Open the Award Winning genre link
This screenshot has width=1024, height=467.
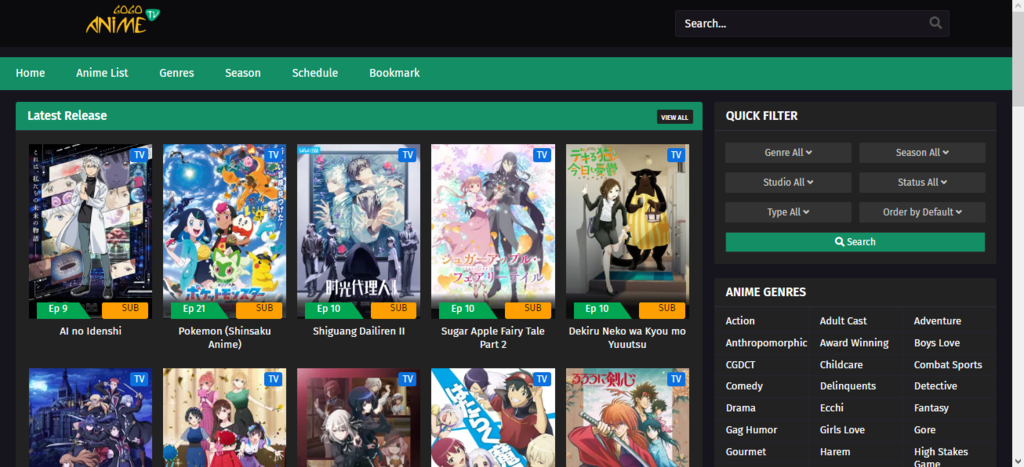854,343
